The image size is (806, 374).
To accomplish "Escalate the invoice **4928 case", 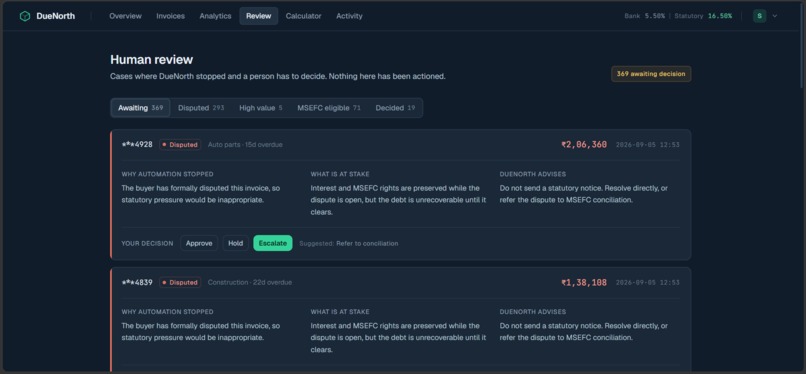I will [x=273, y=243].
